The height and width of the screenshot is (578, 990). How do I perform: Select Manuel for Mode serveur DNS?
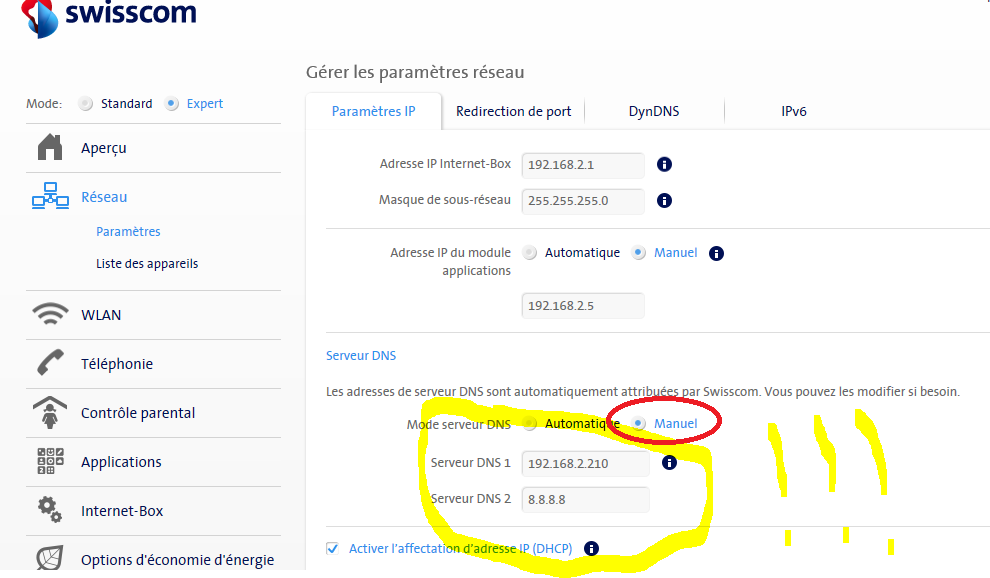639,424
